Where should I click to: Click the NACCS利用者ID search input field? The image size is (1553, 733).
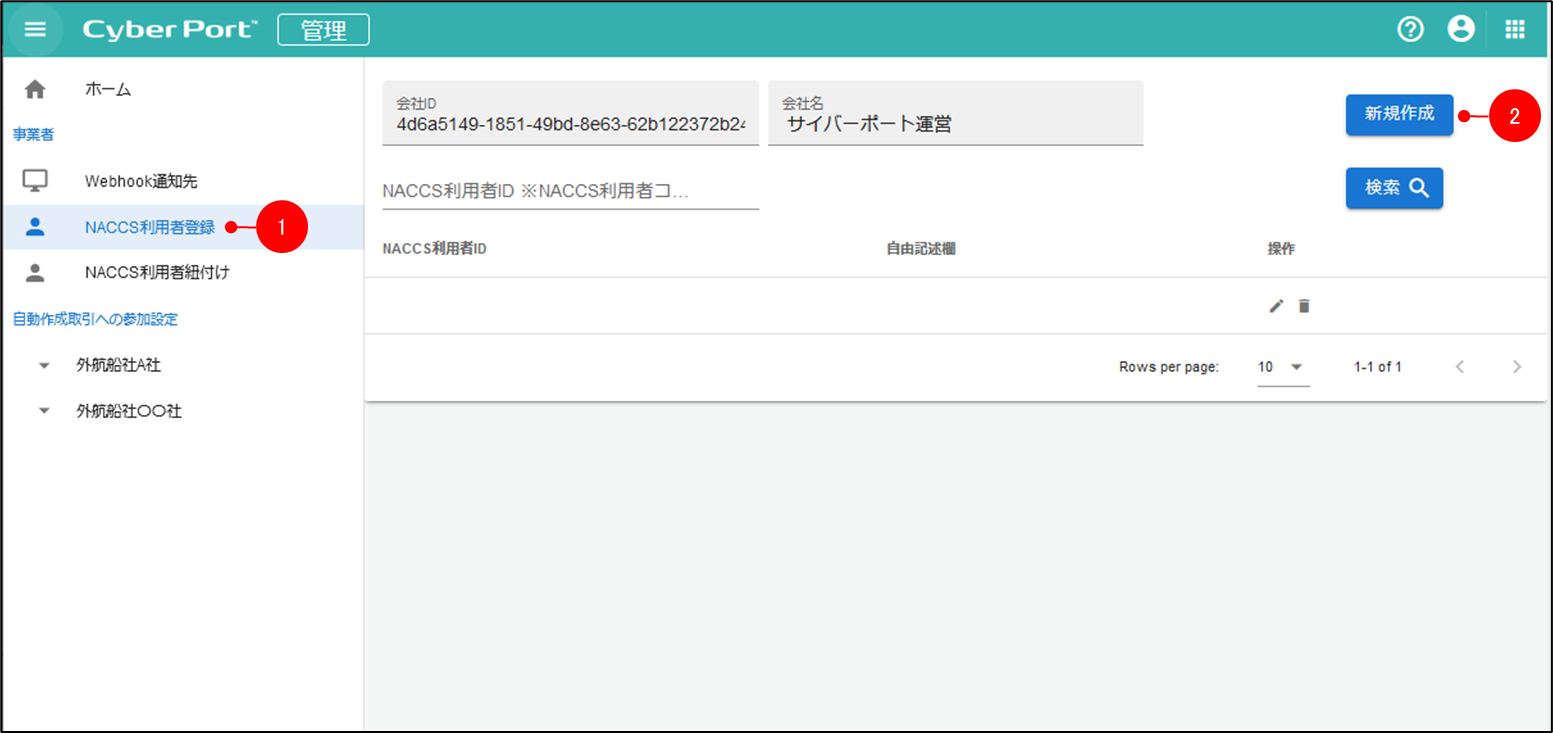pos(570,191)
